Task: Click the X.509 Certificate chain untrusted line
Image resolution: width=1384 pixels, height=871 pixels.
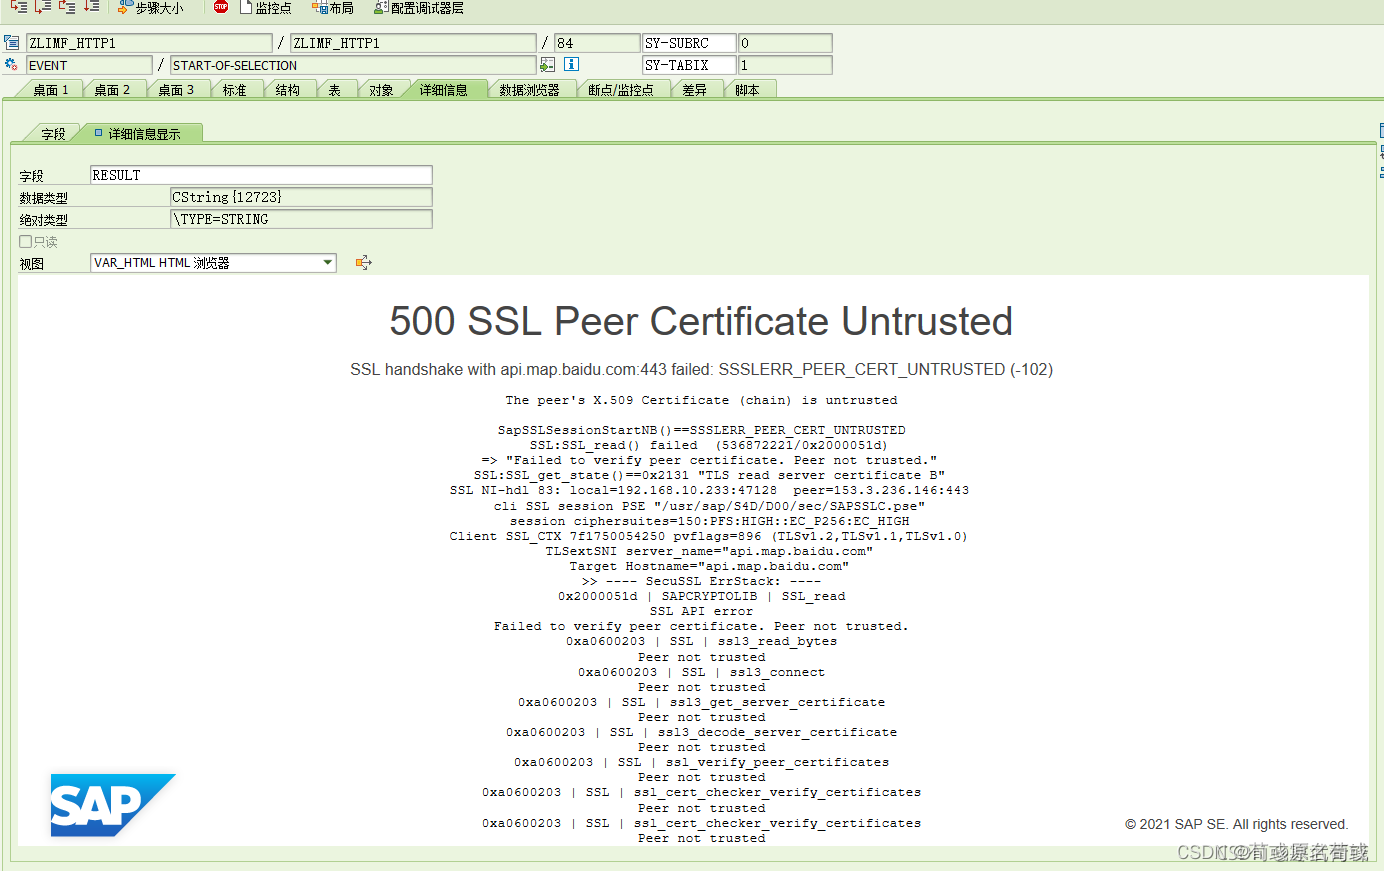Action: pos(701,400)
